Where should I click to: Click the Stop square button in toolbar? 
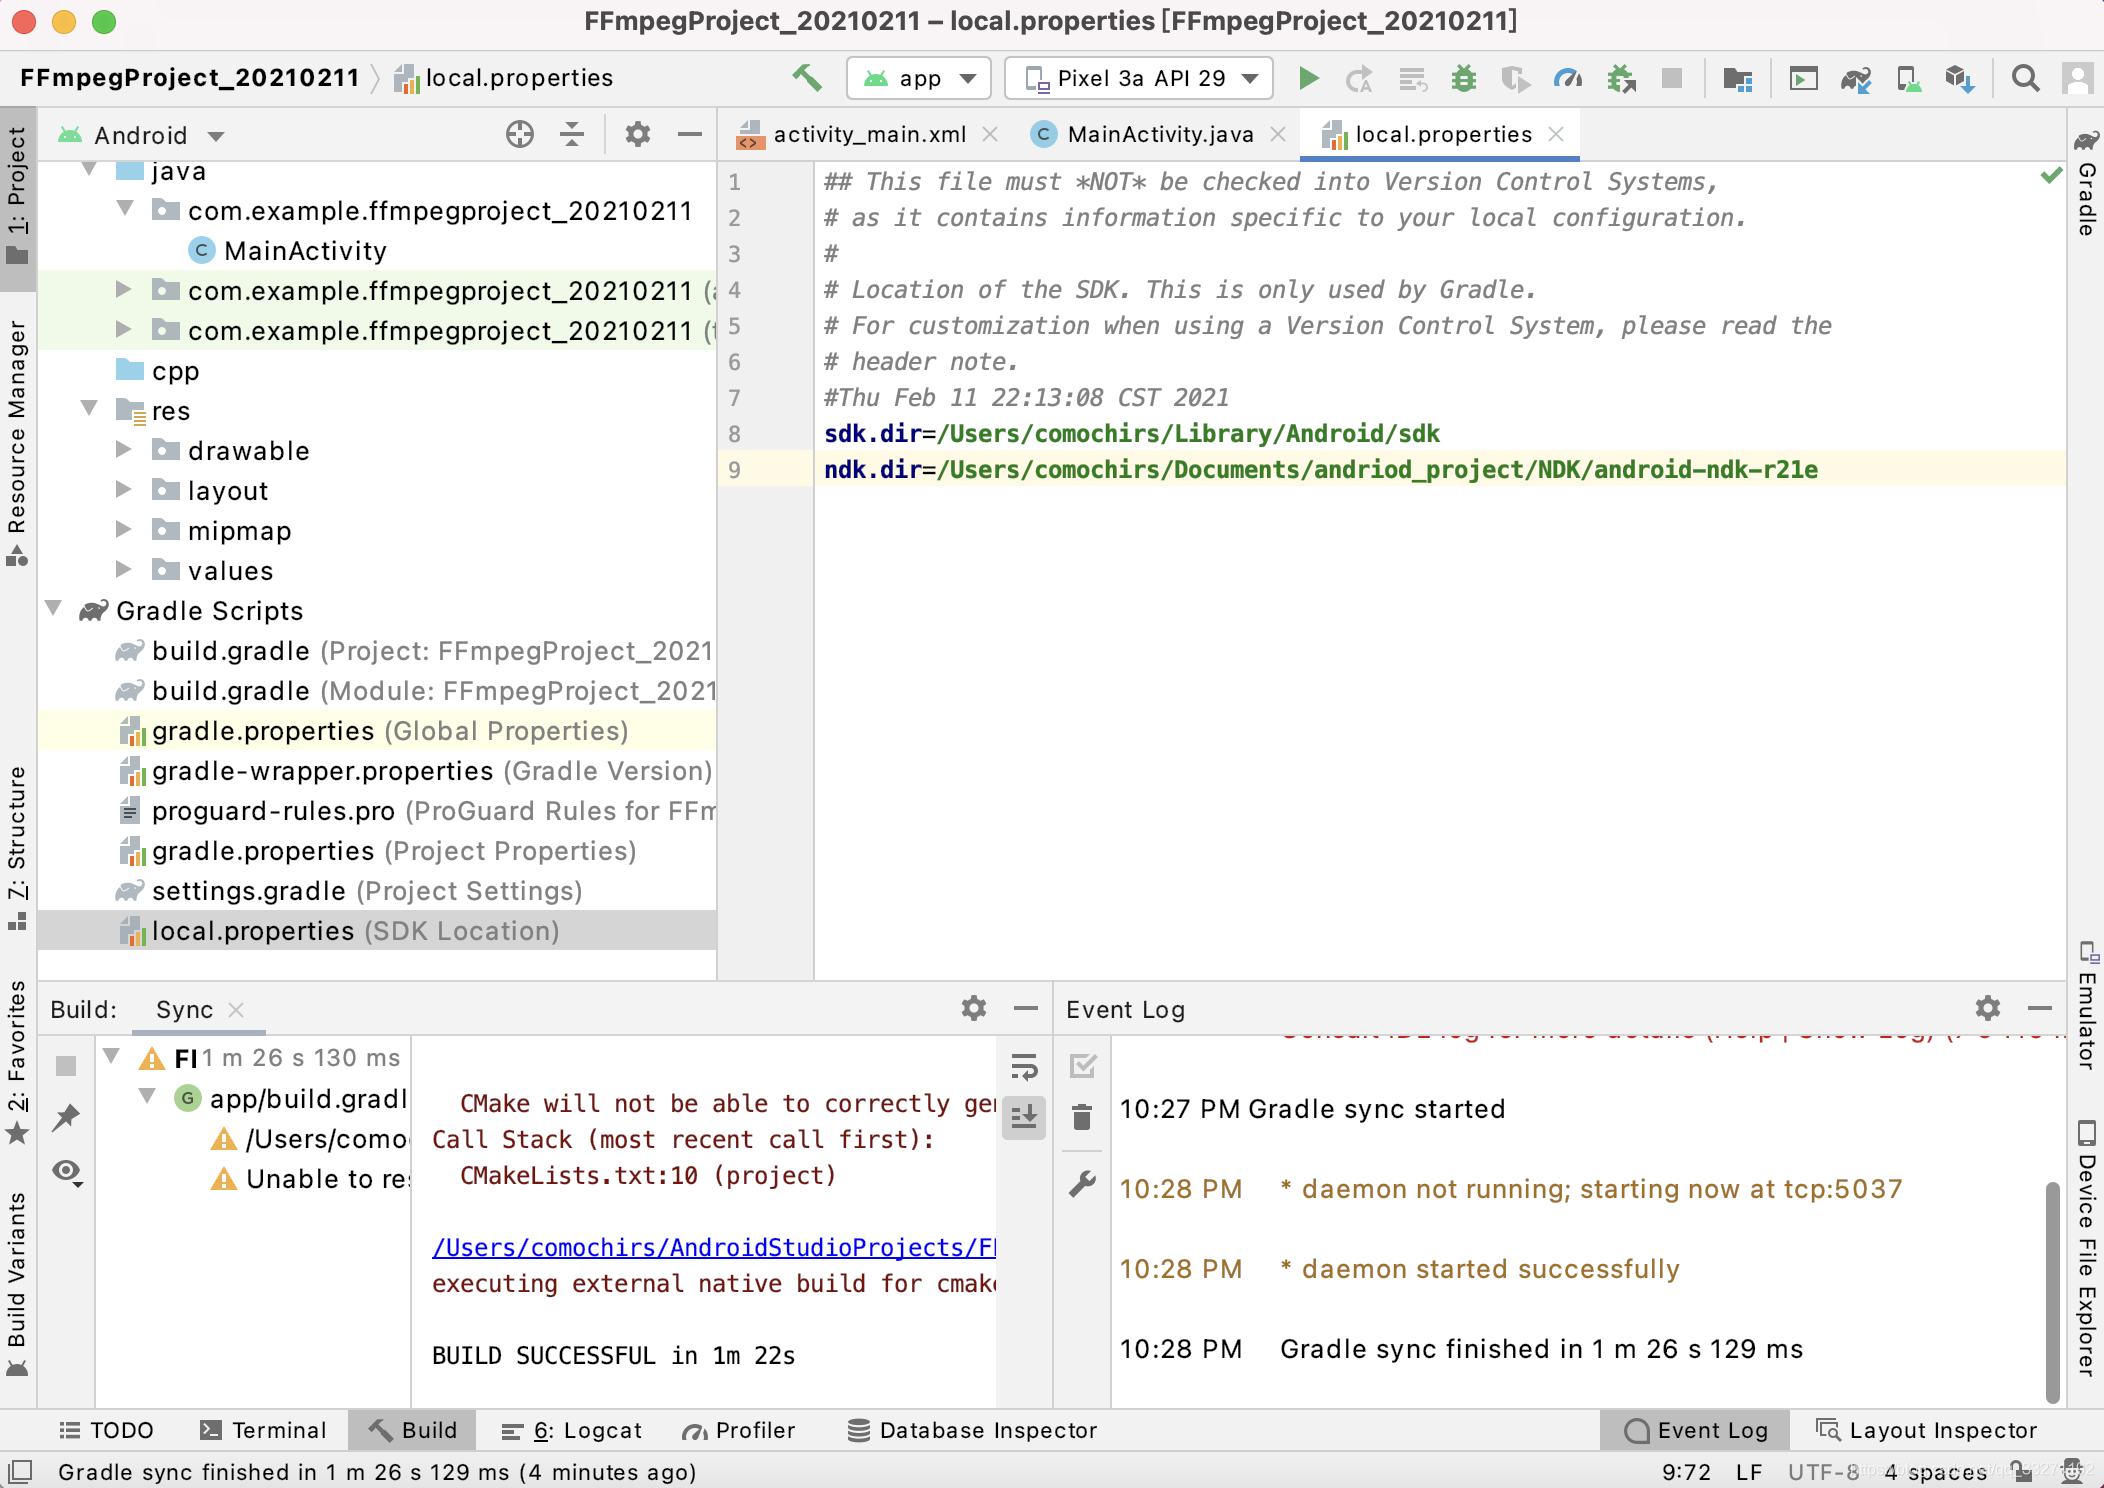pyautogui.click(x=1672, y=78)
